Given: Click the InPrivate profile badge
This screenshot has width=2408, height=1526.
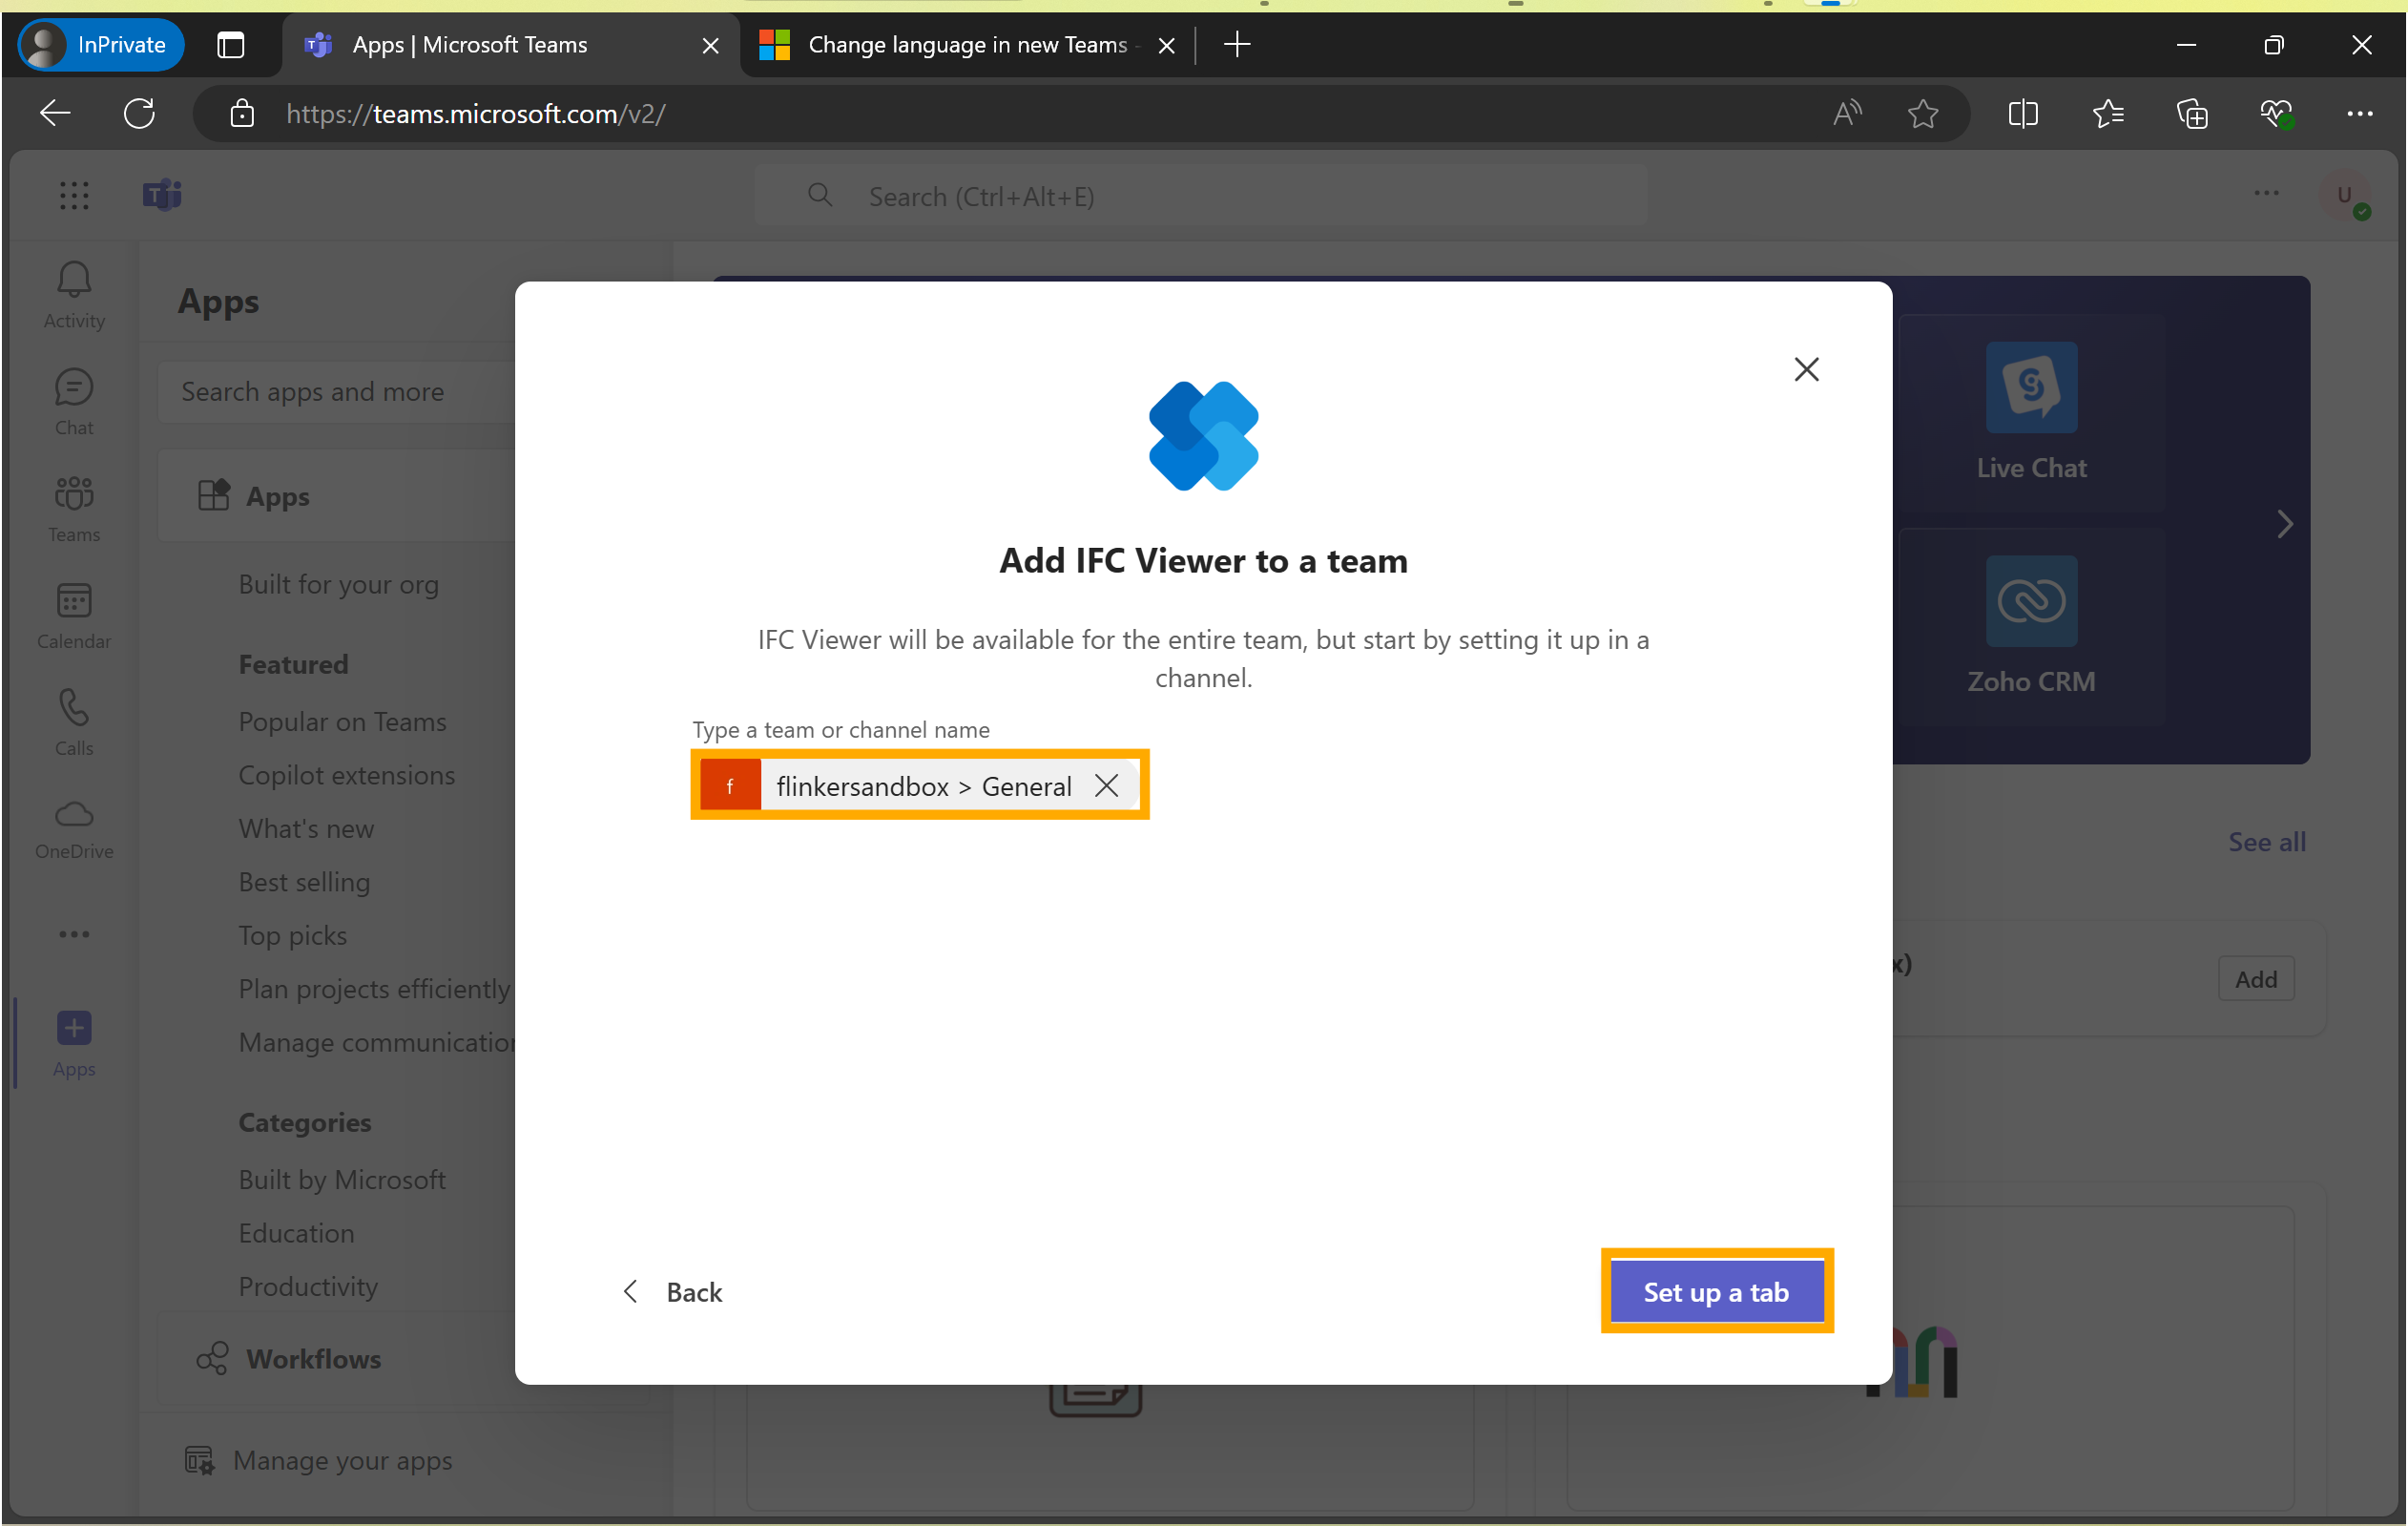Looking at the screenshot, I should 101,44.
